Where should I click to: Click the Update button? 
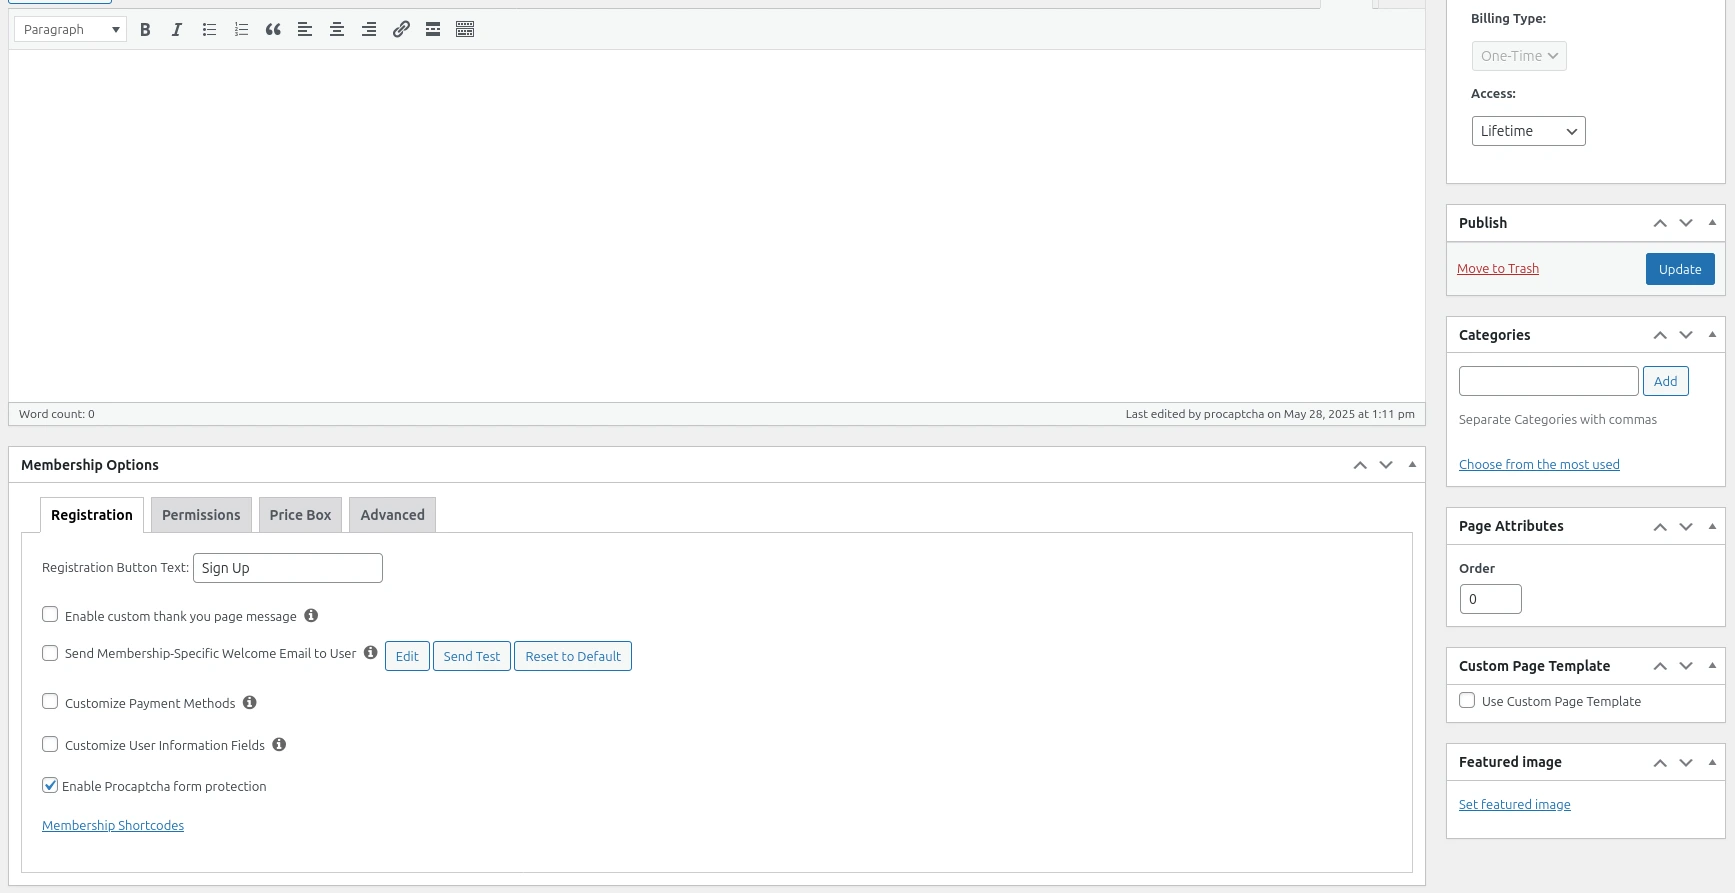pyautogui.click(x=1680, y=269)
